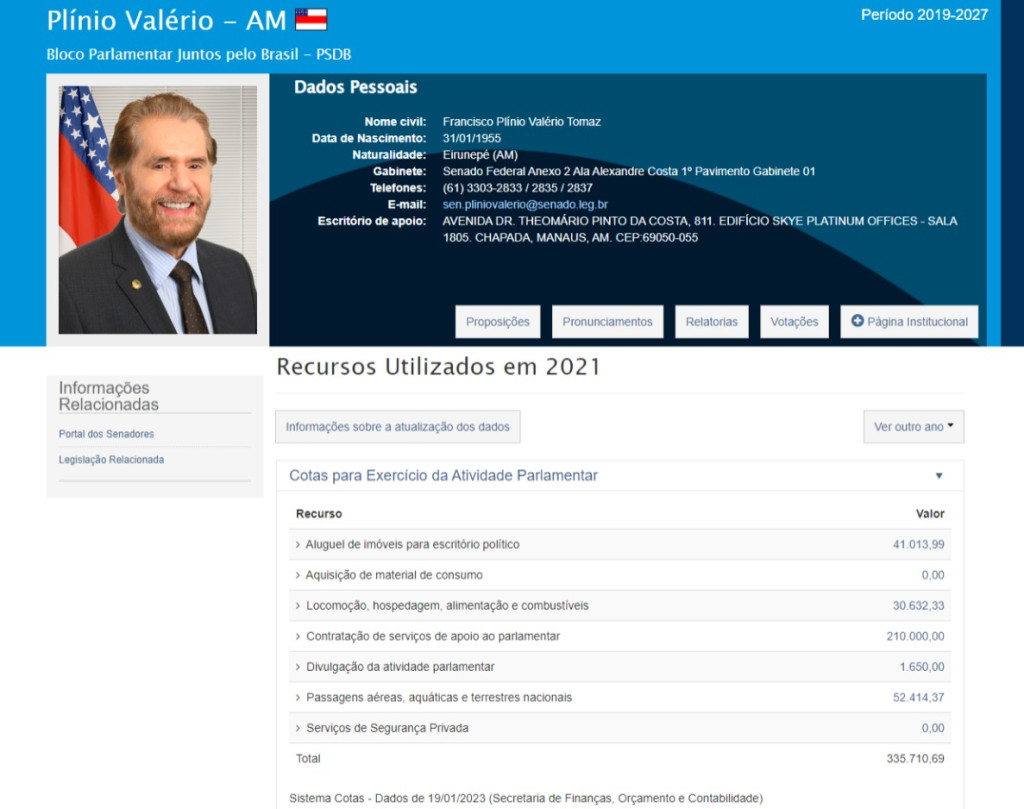The image size is (1024, 809).
Task: Expand Aluguel de imóveis para escritório político
Action: [412, 544]
